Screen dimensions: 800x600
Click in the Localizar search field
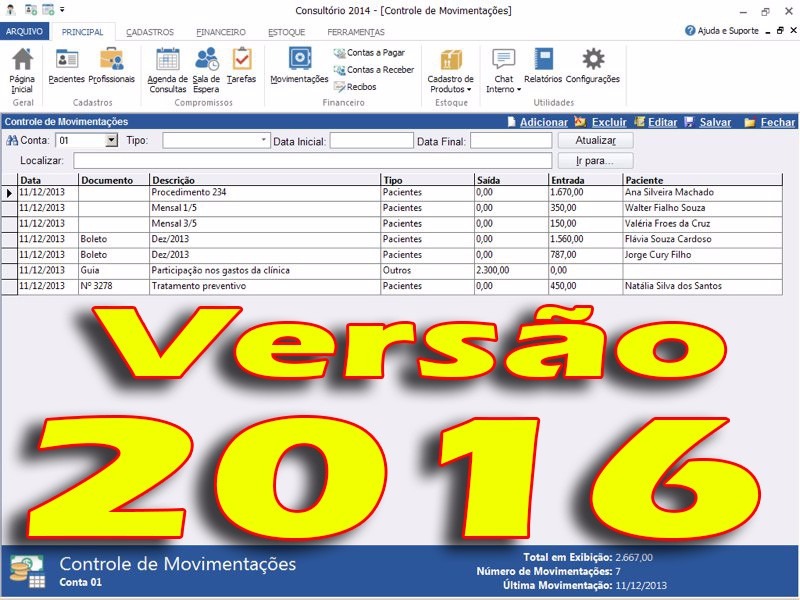coord(312,160)
